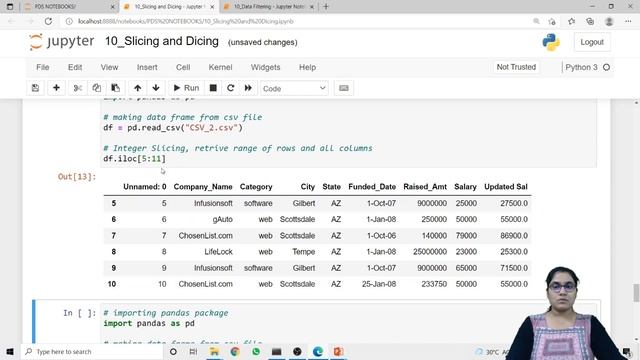Open Task View on the taskbar
The width and height of the screenshot is (640, 360).
(193, 351)
